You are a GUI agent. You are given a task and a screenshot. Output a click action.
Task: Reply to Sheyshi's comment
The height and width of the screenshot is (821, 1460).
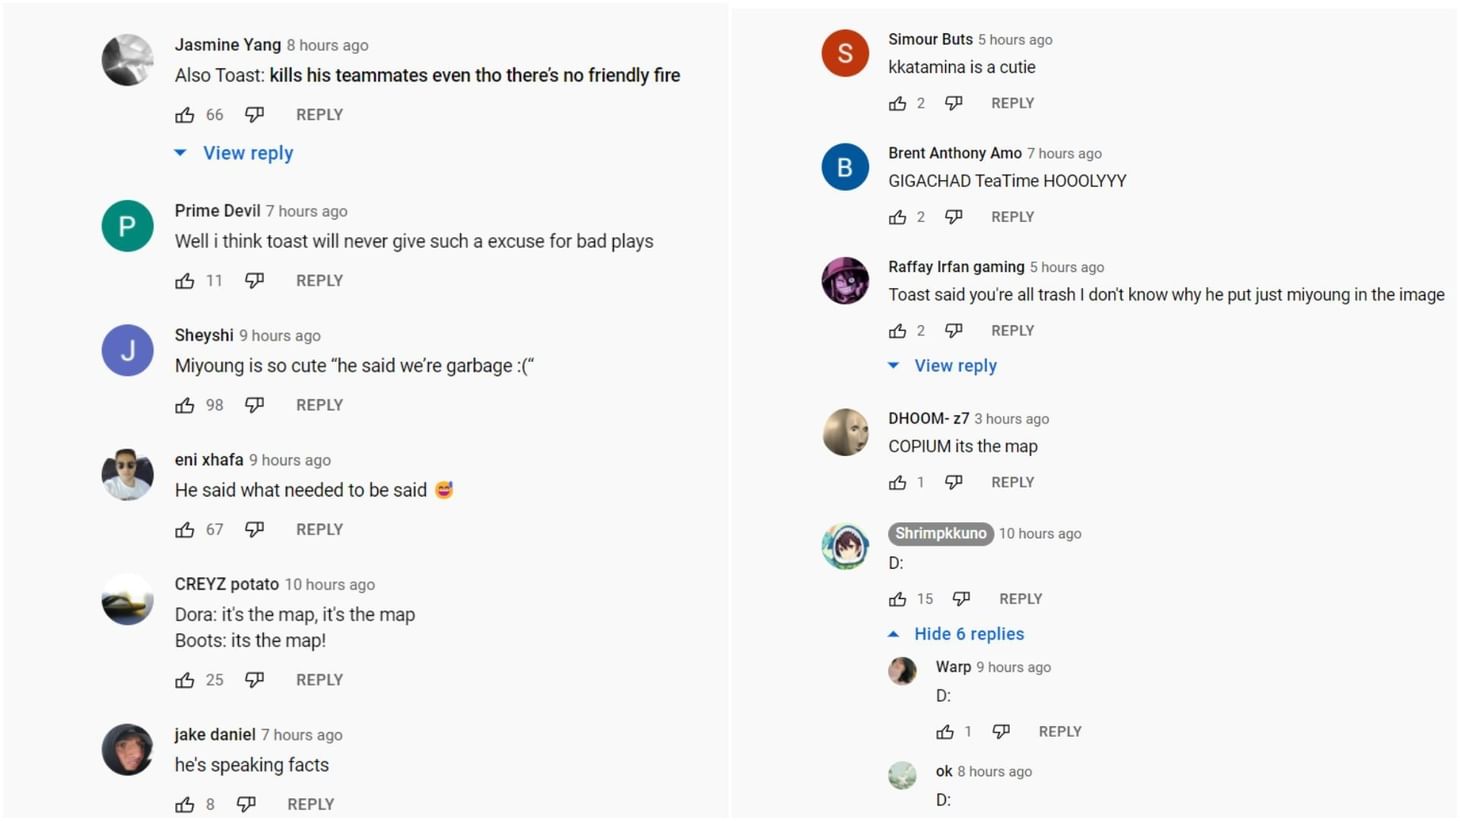(319, 404)
